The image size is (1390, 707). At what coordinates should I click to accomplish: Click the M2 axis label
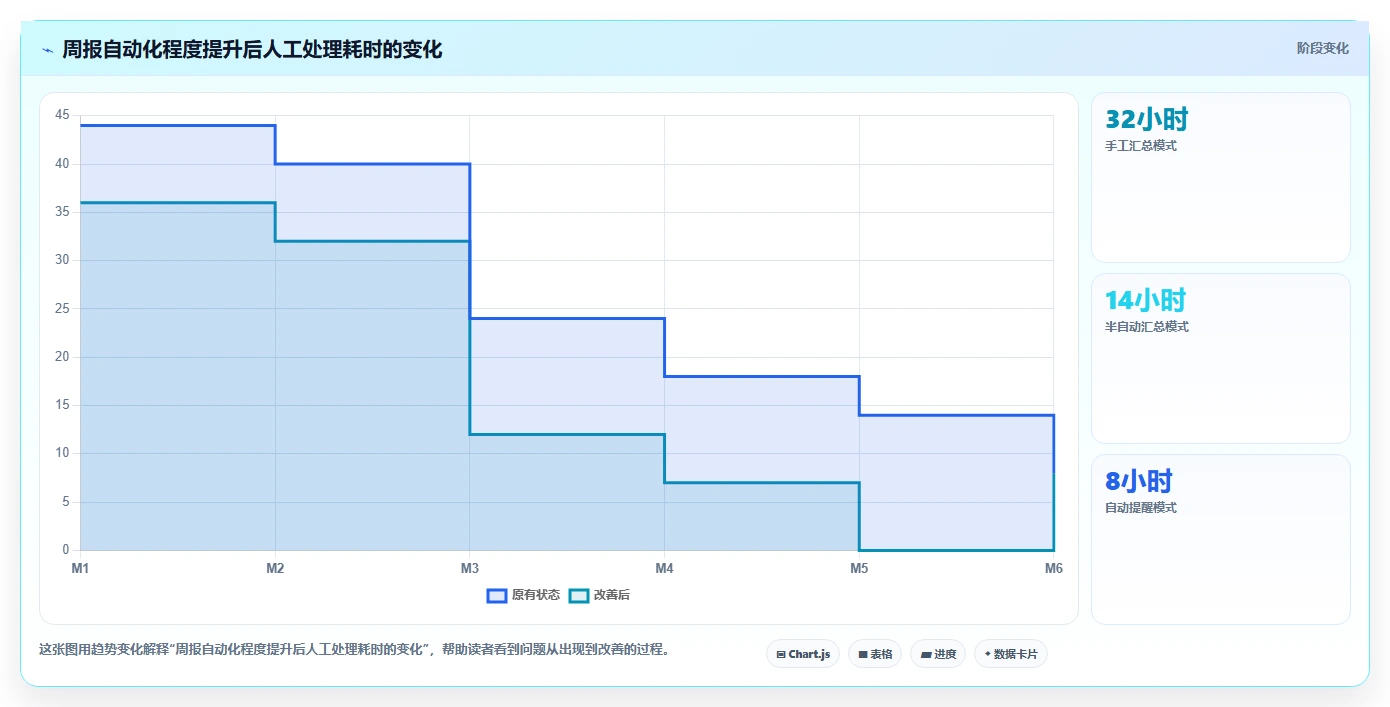(275, 569)
